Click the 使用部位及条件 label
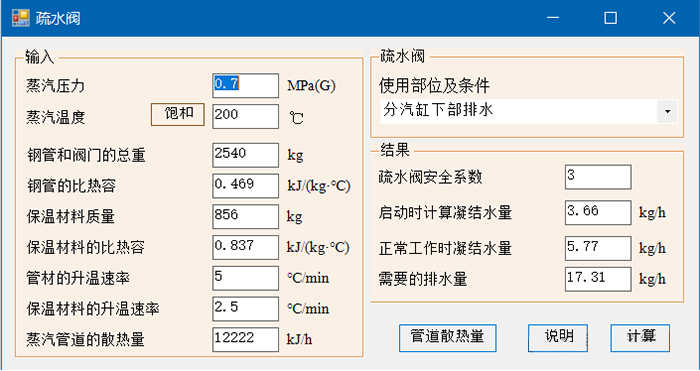 click(434, 86)
